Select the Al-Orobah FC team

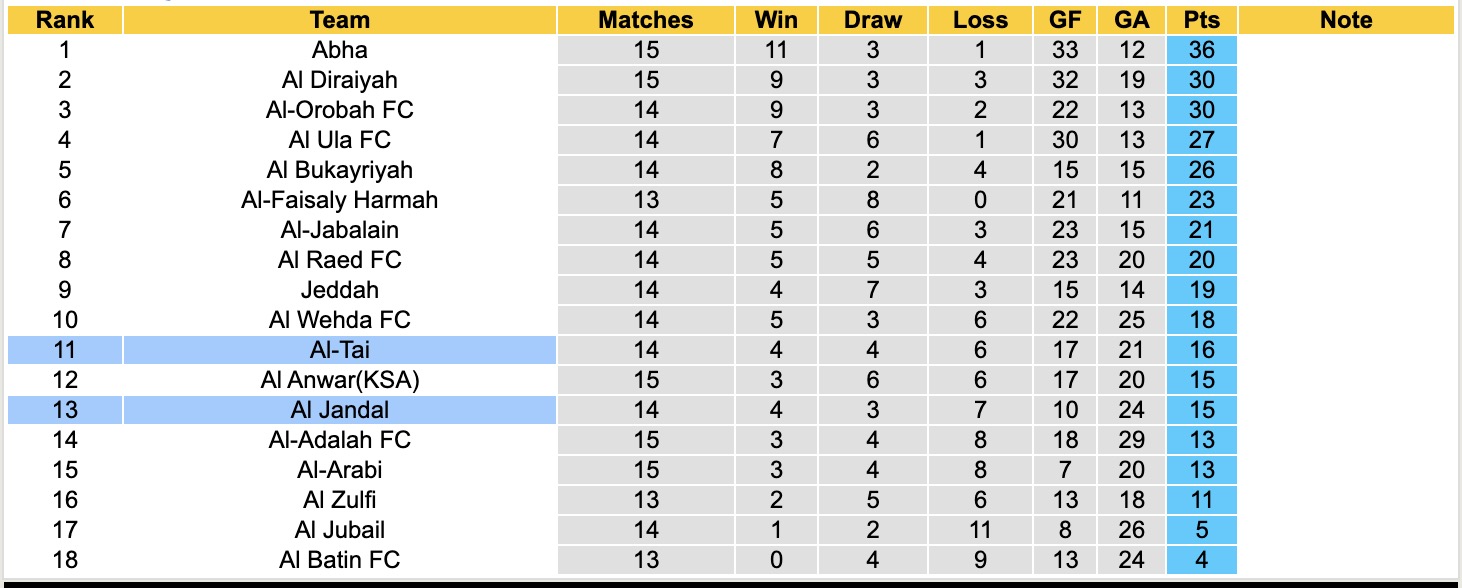(339, 110)
